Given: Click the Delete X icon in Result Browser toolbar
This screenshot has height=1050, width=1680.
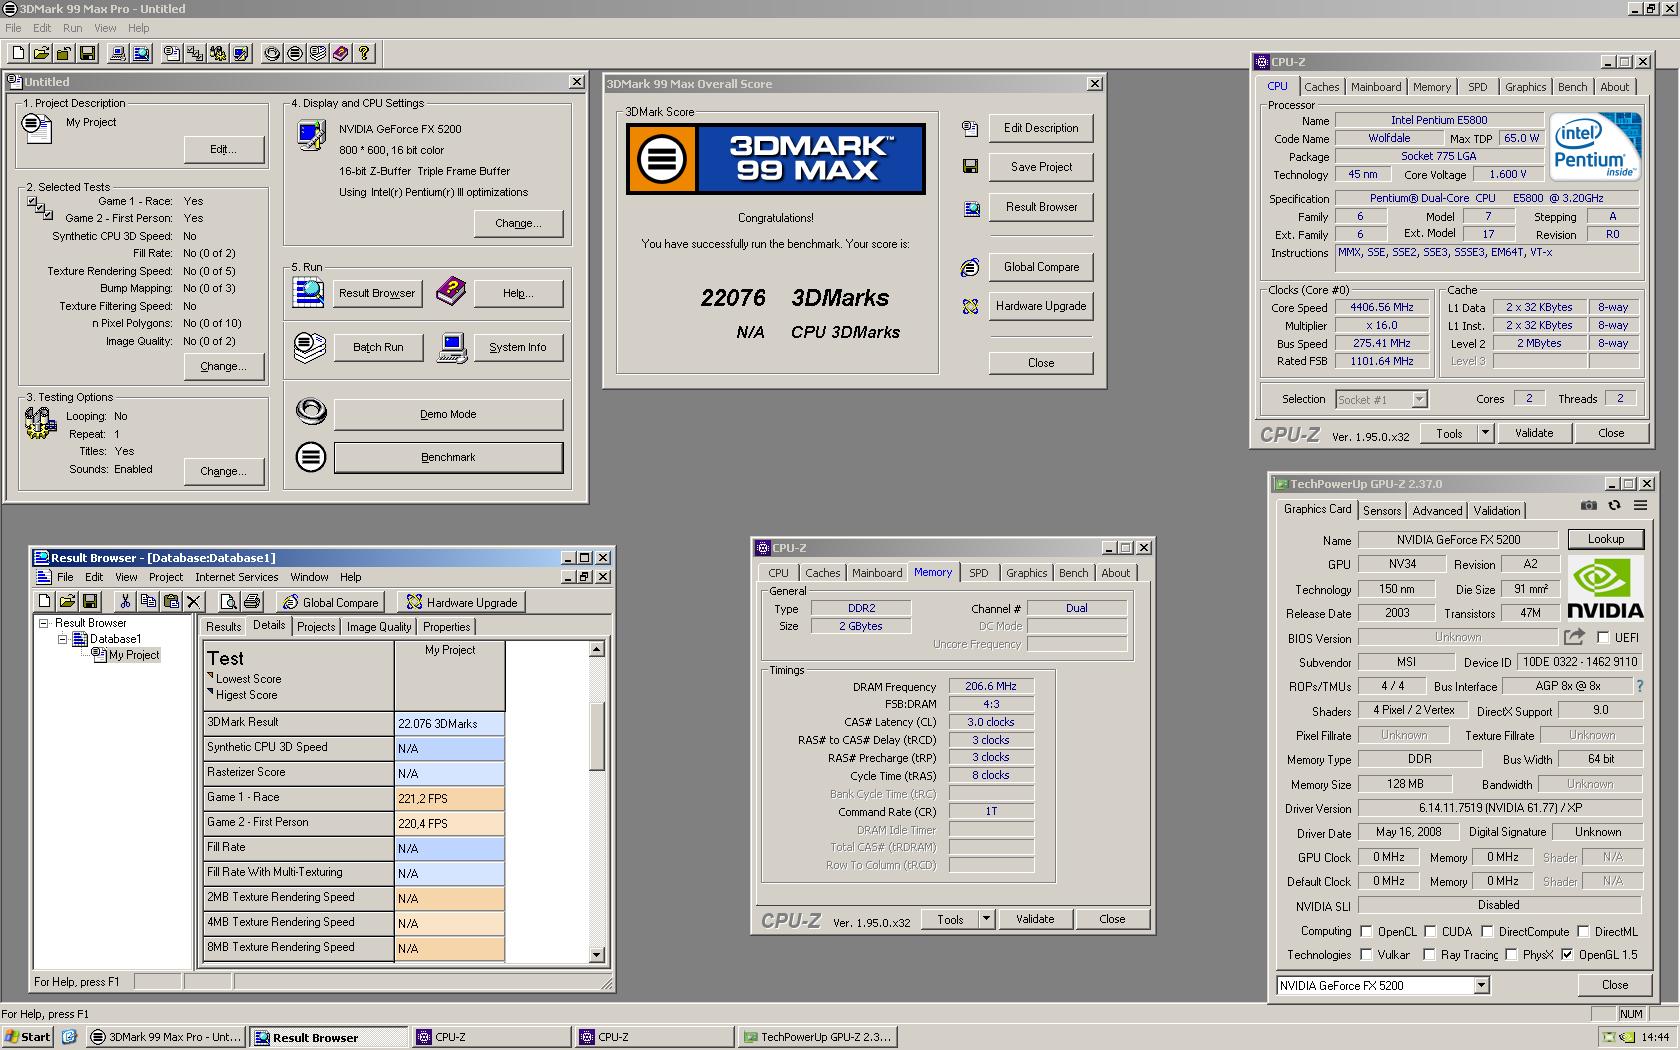Looking at the screenshot, I should 194,601.
